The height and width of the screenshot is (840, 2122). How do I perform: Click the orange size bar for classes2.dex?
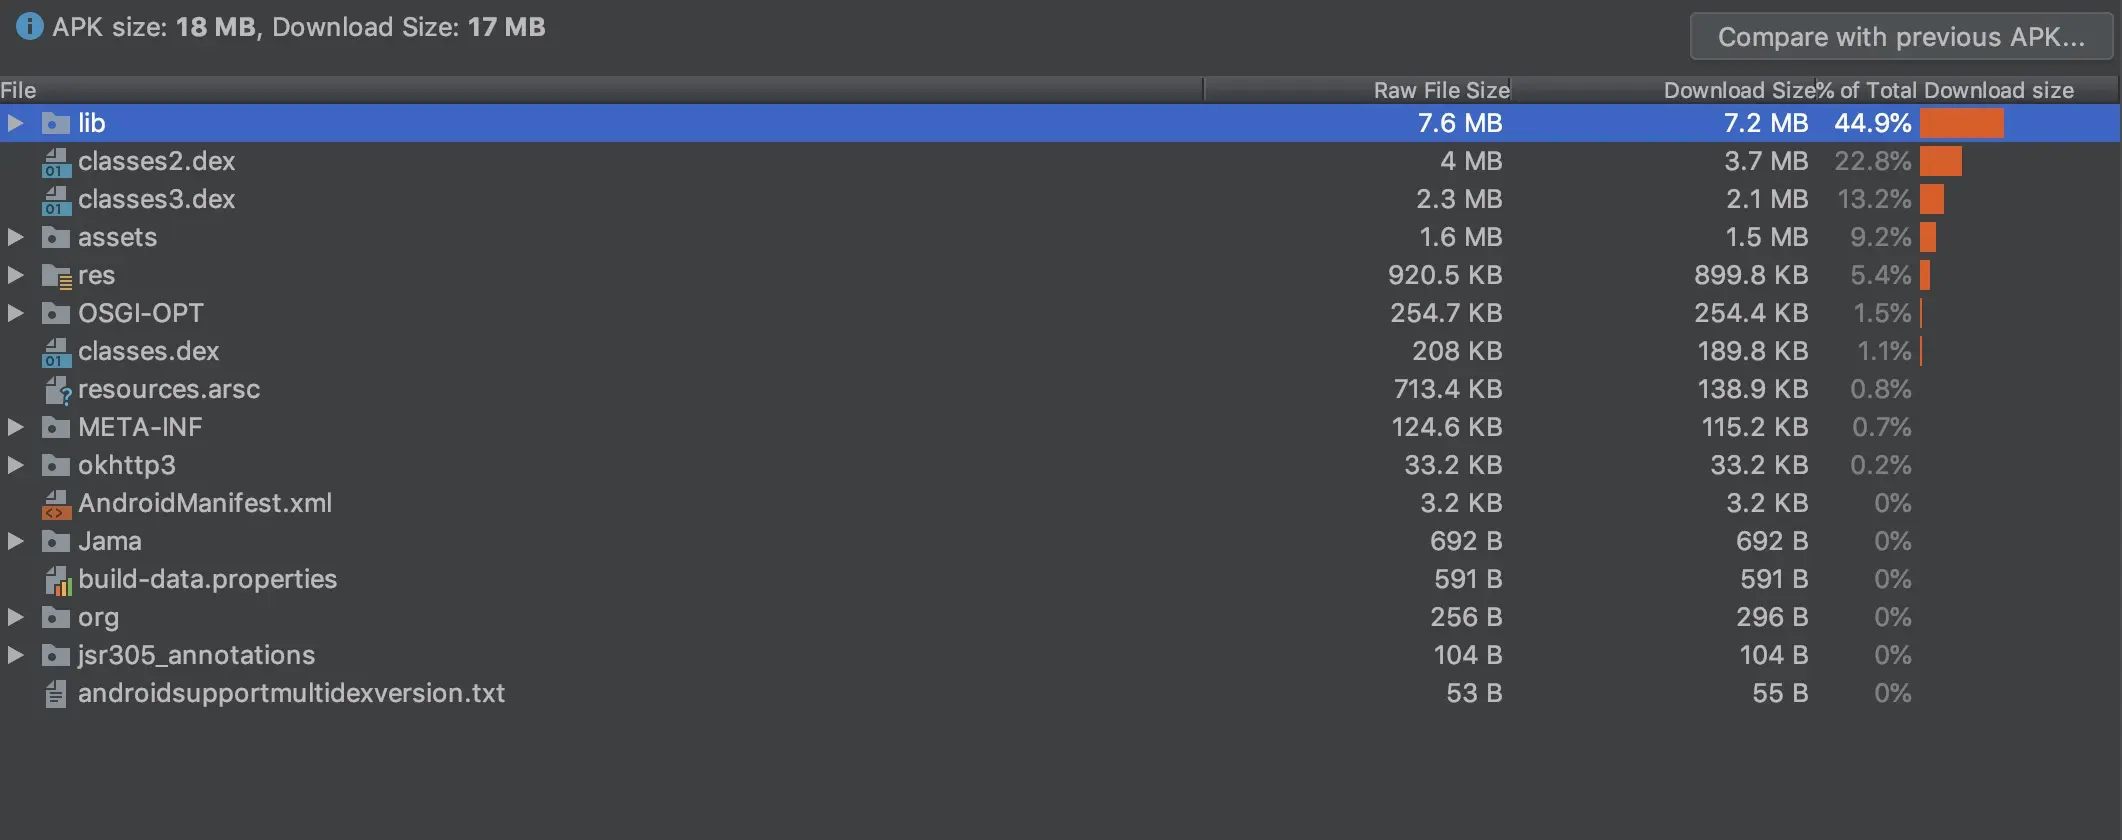[1940, 161]
